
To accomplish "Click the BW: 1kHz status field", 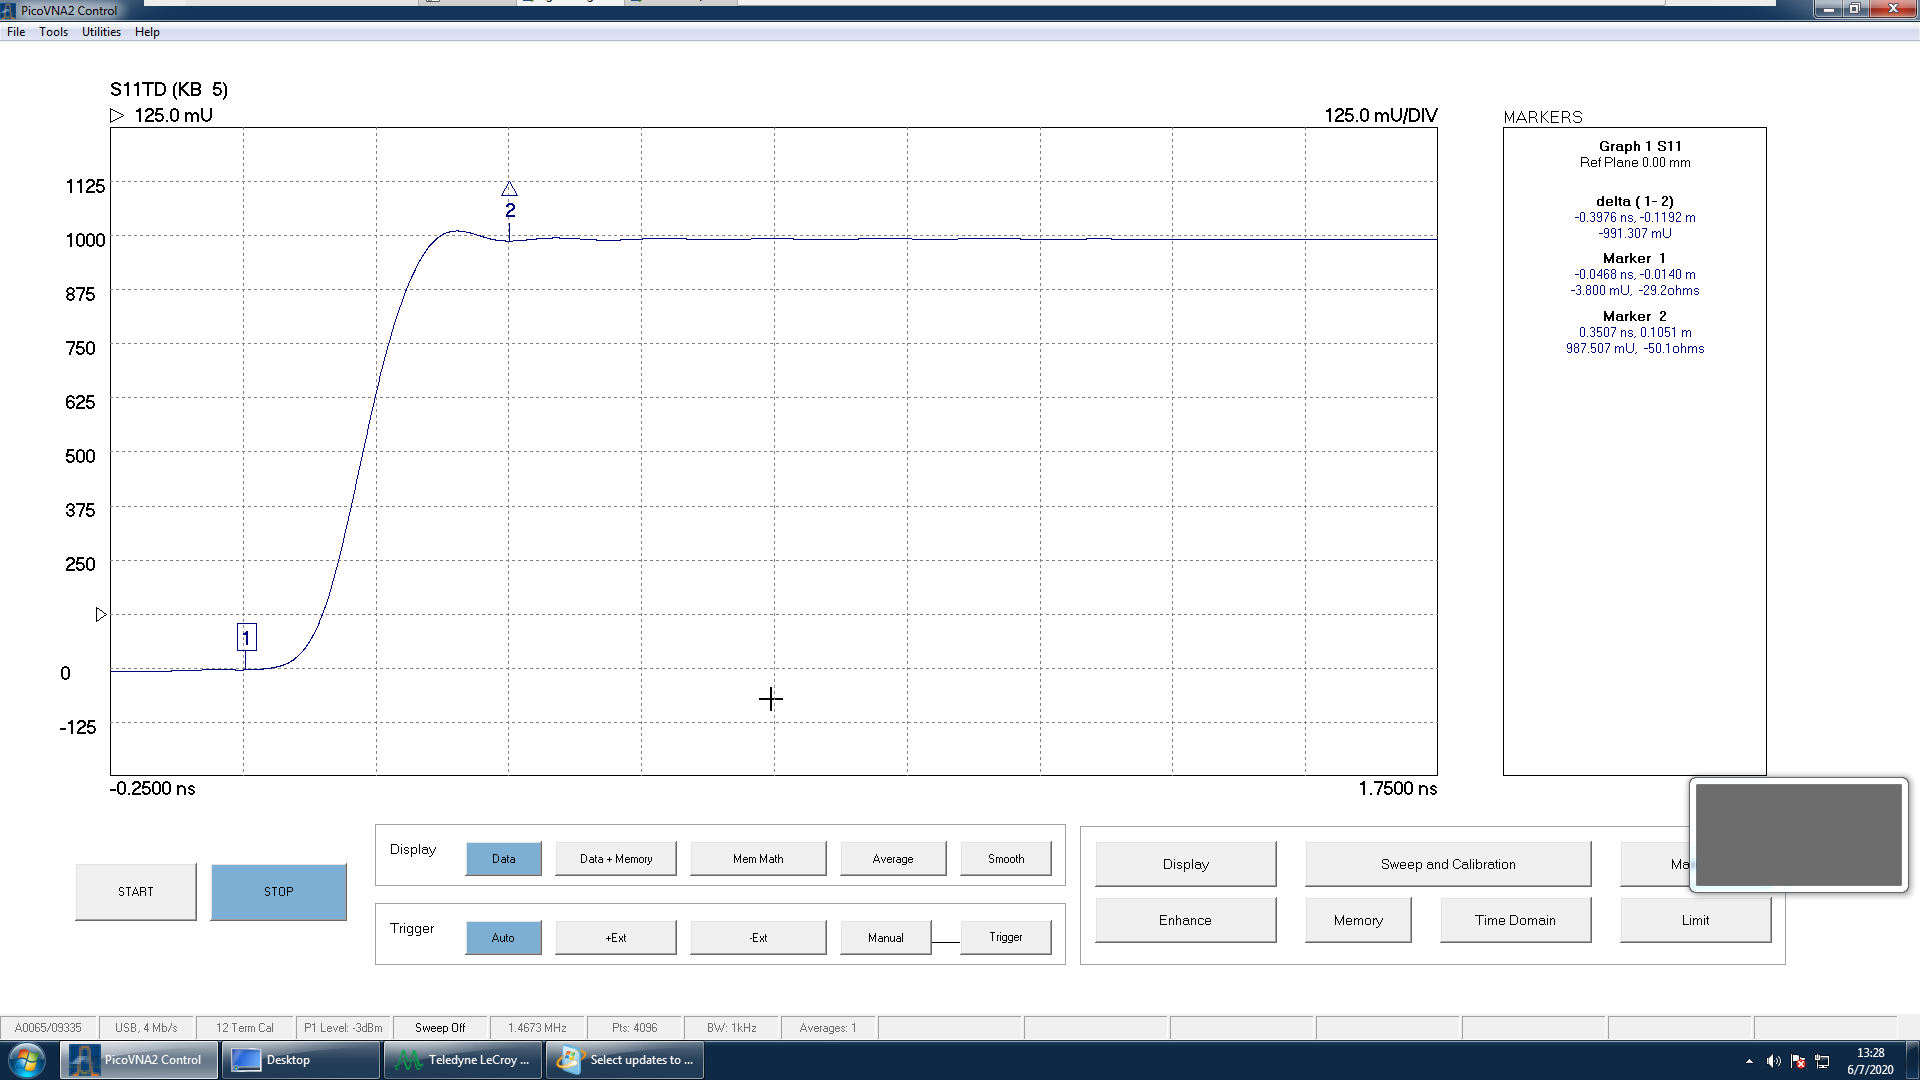I will (x=732, y=1028).
